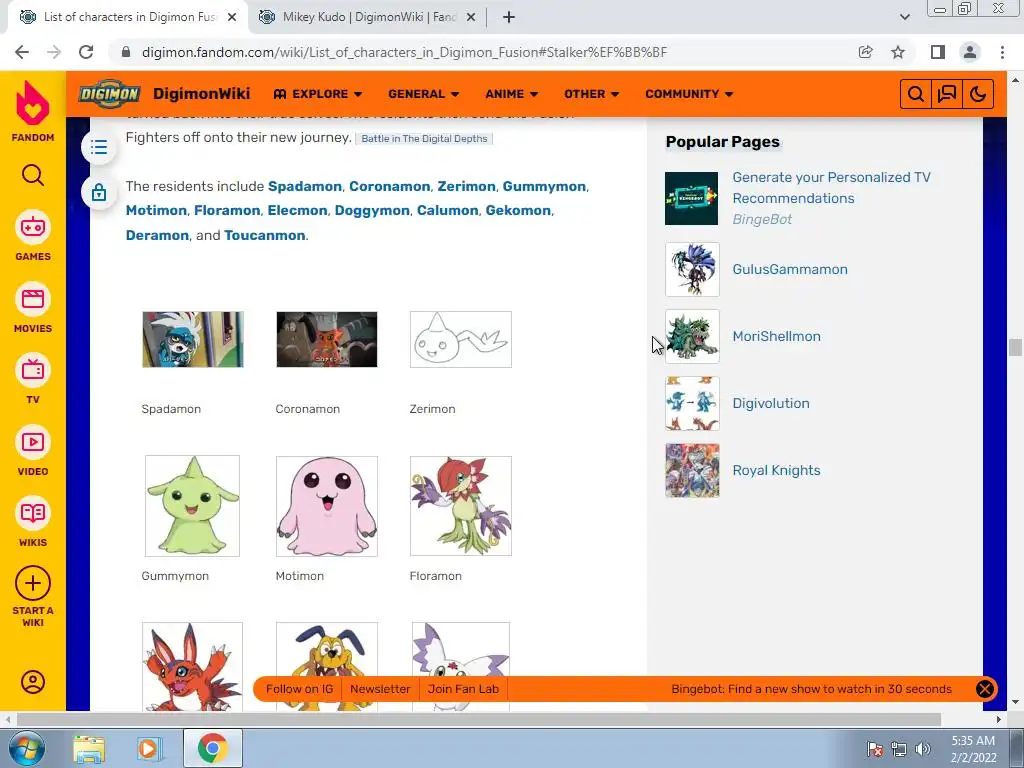The width and height of the screenshot is (1024, 768).
Task: Reload the page
Action: click(86, 52)
